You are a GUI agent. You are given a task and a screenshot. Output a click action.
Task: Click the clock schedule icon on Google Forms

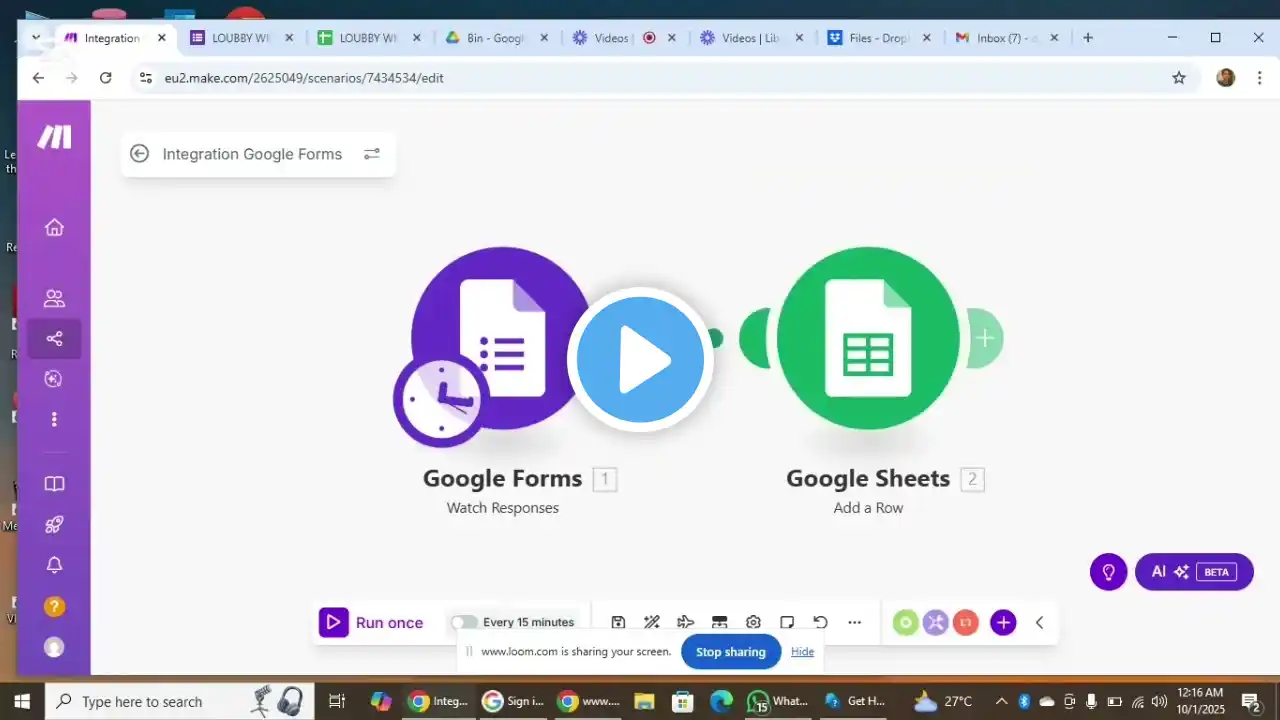tap(441, 399)
